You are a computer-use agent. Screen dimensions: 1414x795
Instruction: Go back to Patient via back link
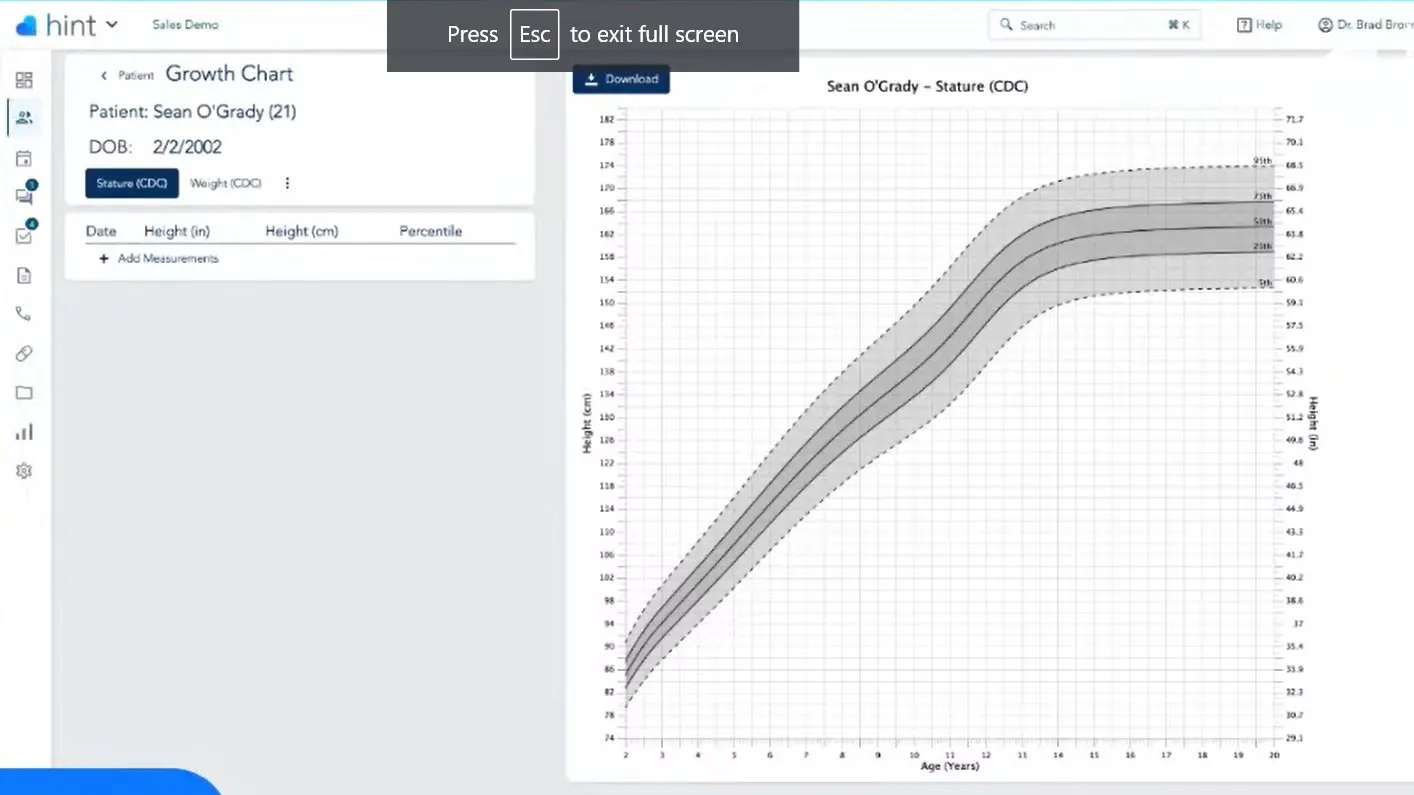(x=127, y=75)
